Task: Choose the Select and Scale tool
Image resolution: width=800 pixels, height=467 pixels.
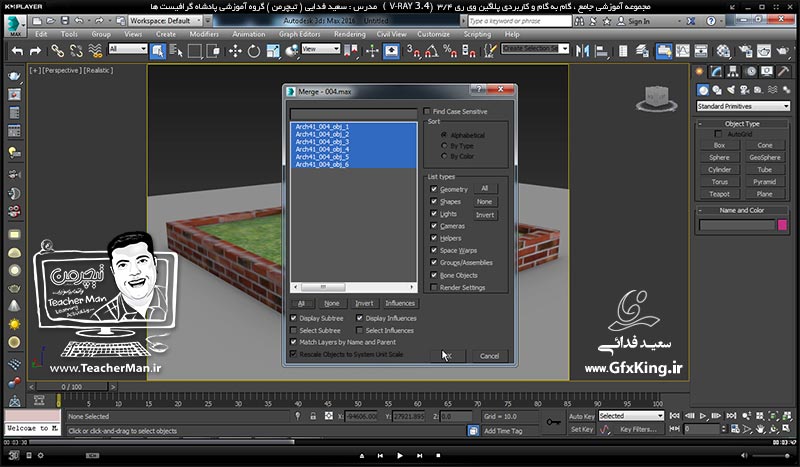Action: [x=273, y=51]
